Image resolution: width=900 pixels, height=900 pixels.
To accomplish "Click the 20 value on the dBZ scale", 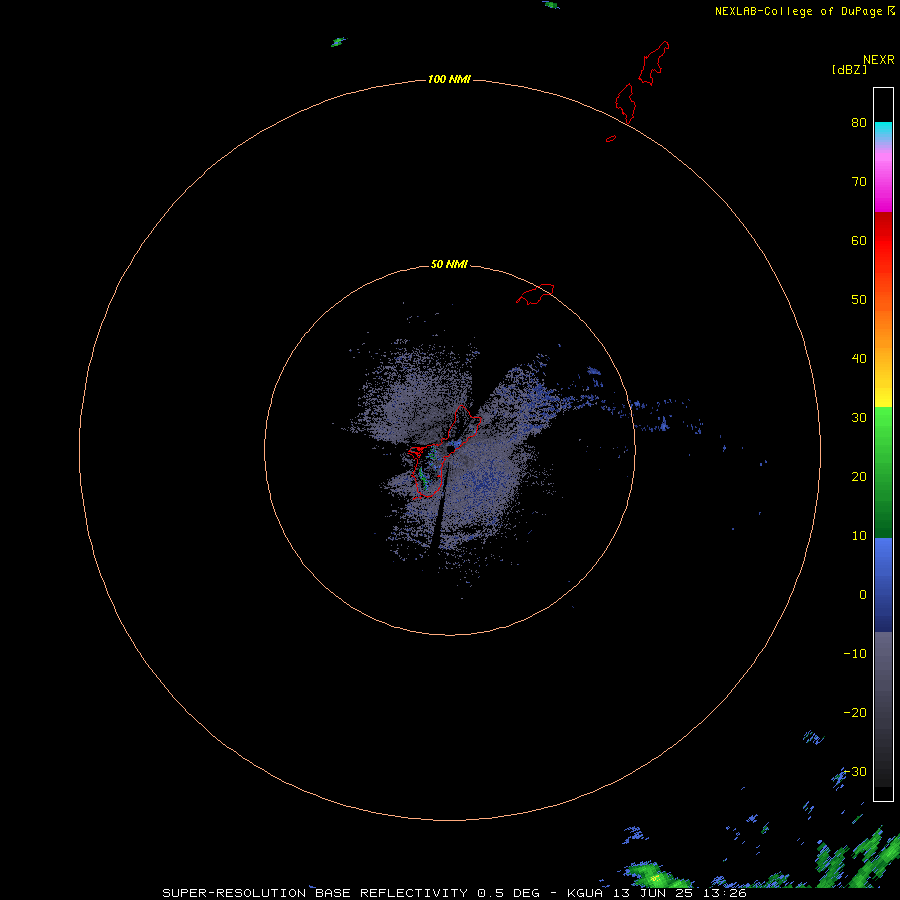I will point(859,476).
